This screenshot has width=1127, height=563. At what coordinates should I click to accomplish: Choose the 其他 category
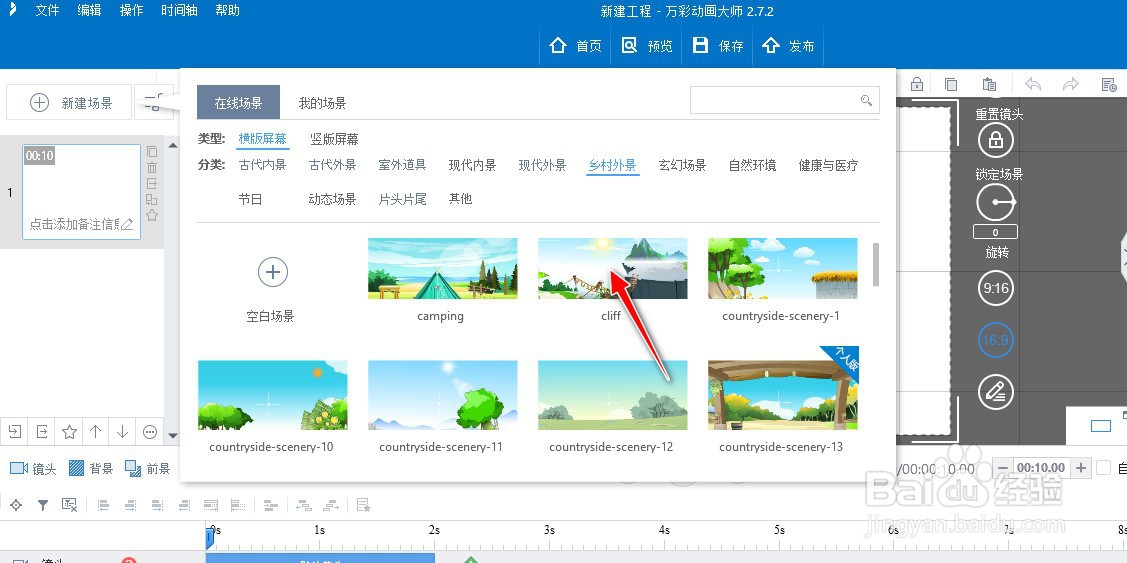460,199
